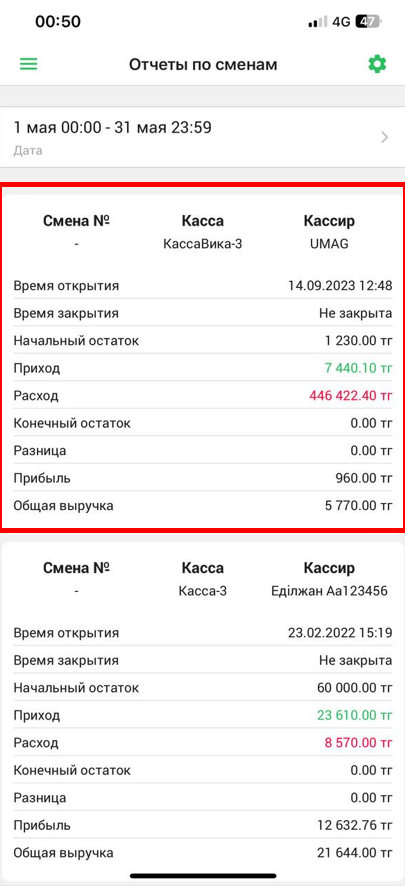
Task: Open the date filter 1 мая - 31 мая
Action: point(202,137)
